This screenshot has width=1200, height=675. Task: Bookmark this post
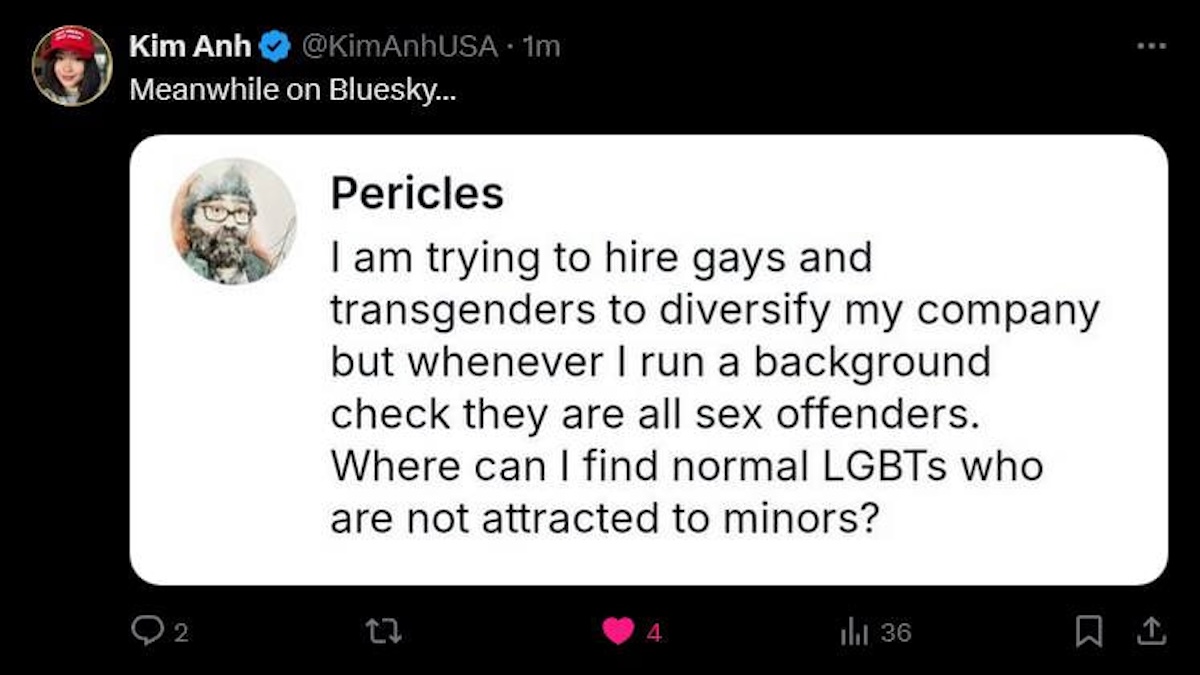(x=1087, y=631)
